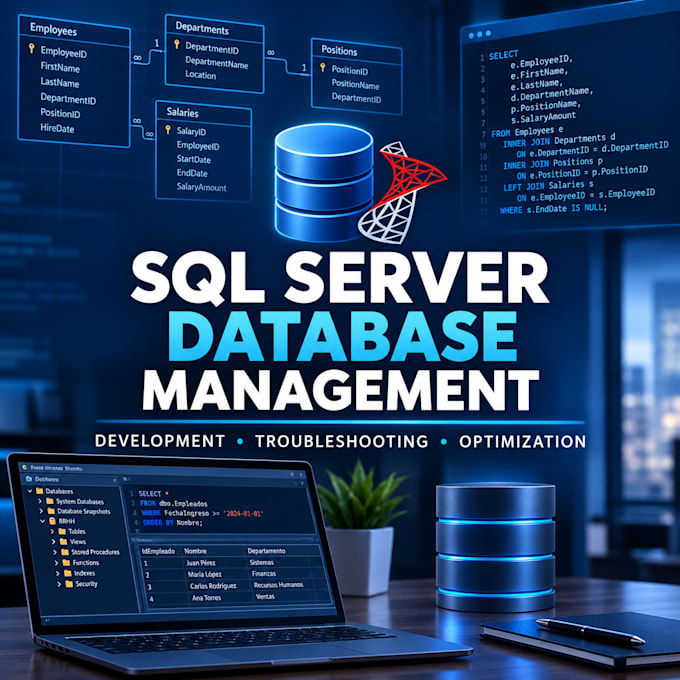Click the OPTIMIZATION tagline word
The image size is (680, 680).
coord(522,441)
